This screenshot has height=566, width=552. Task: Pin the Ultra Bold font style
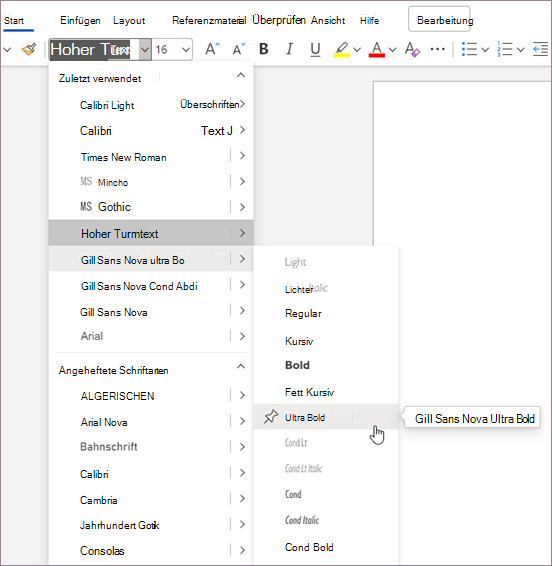pyautogui.click(x=271, y=417)
